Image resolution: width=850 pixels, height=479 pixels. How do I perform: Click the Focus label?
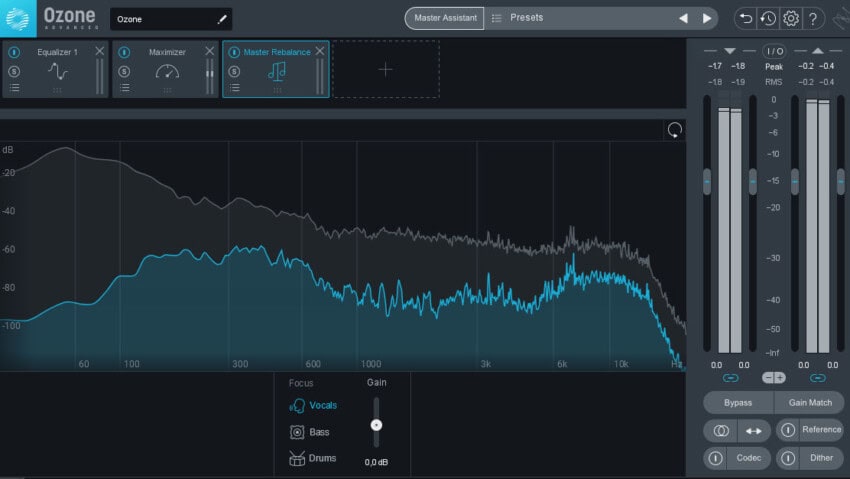coord(301,383)
